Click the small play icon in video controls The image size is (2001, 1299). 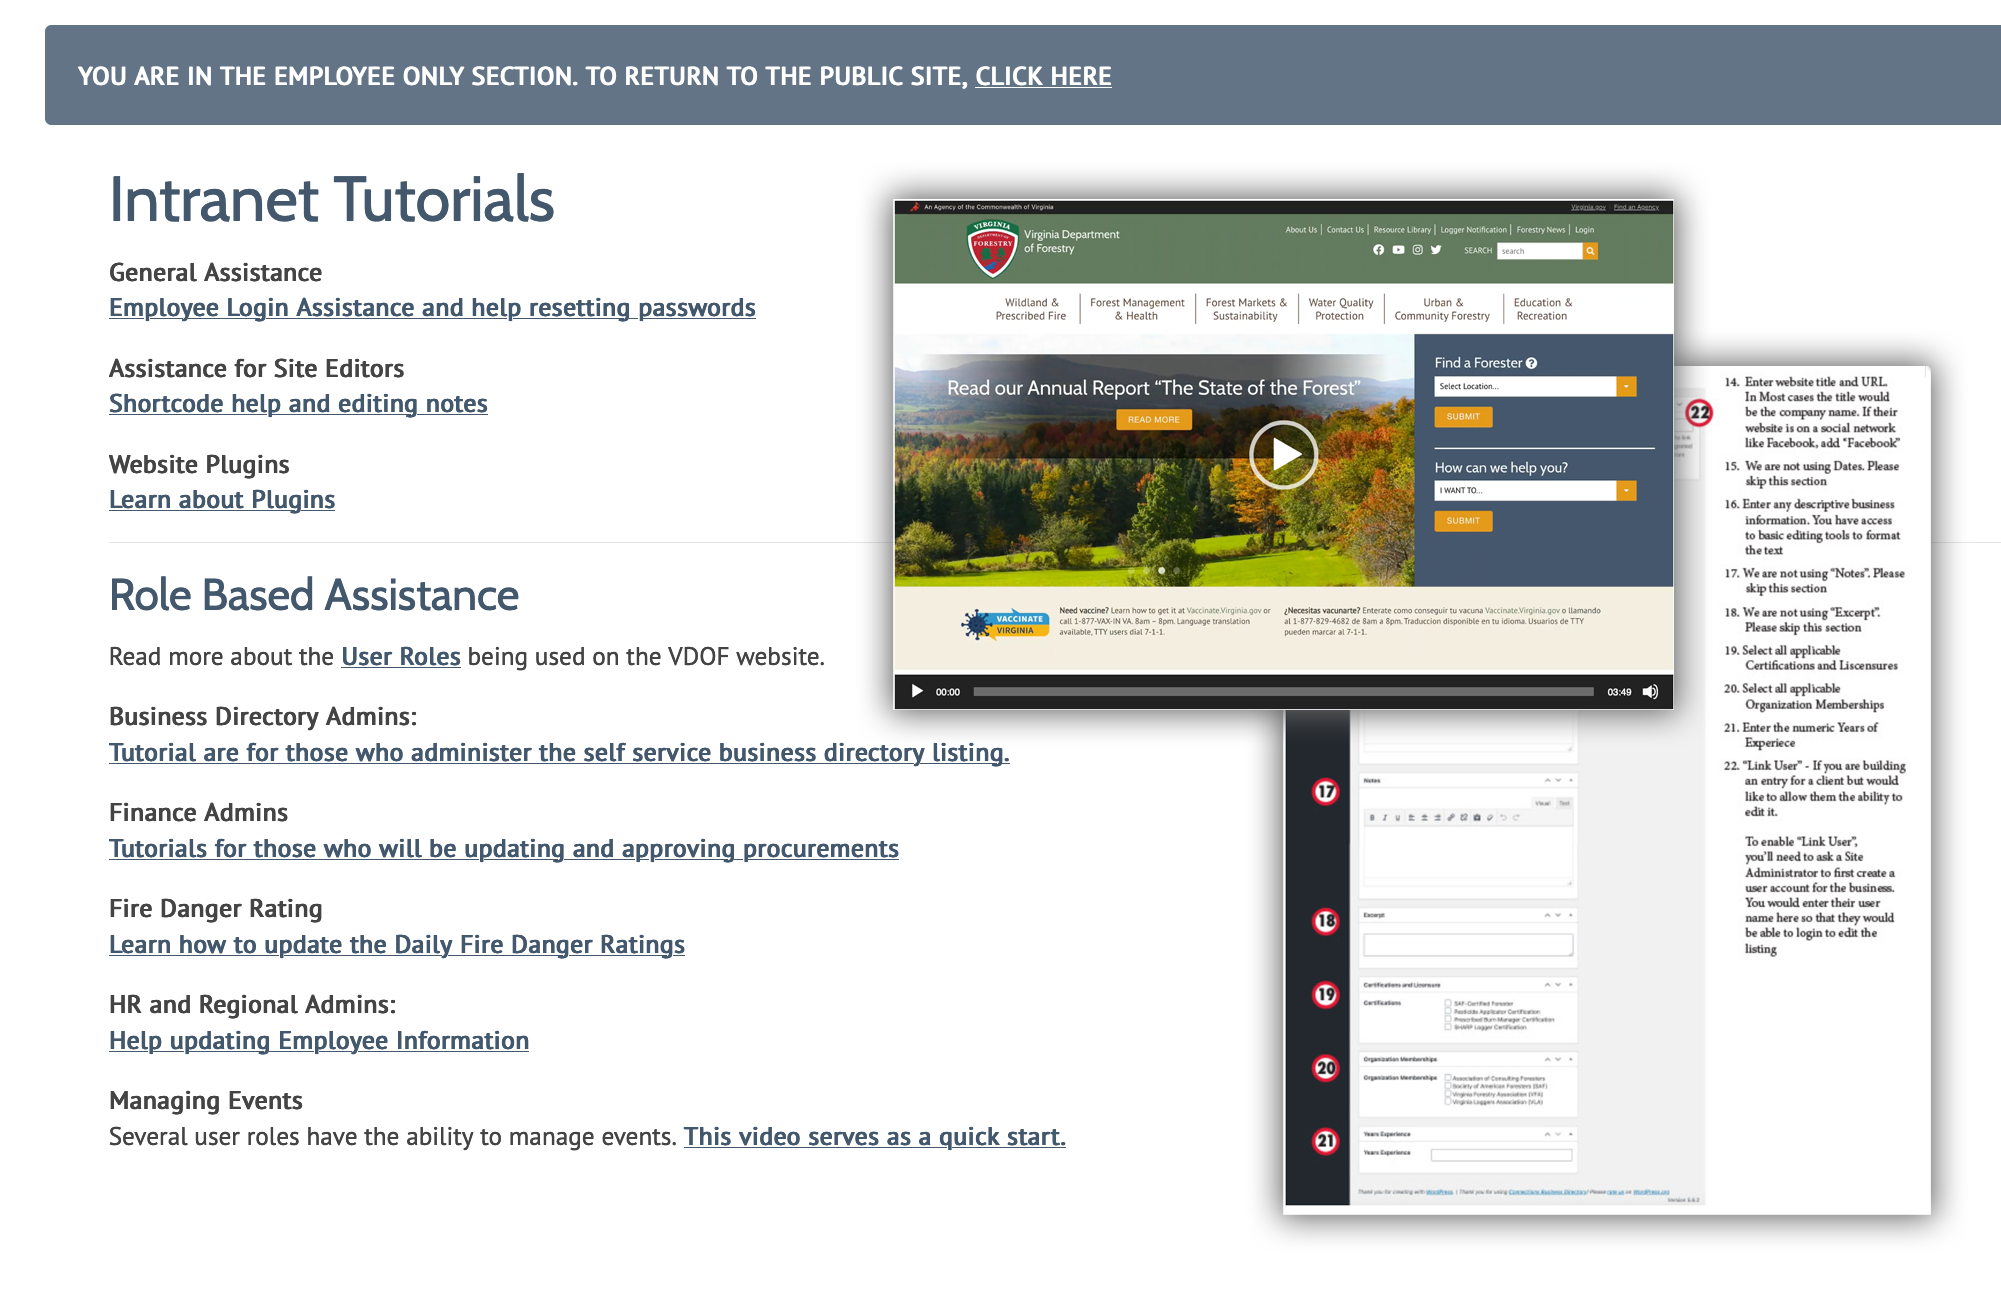click(916, 691)
